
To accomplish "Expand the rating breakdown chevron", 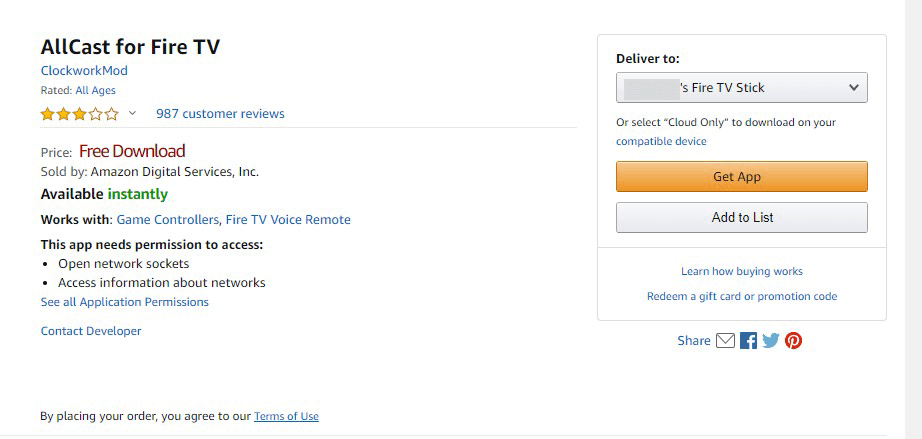I will tap(132, 113).
